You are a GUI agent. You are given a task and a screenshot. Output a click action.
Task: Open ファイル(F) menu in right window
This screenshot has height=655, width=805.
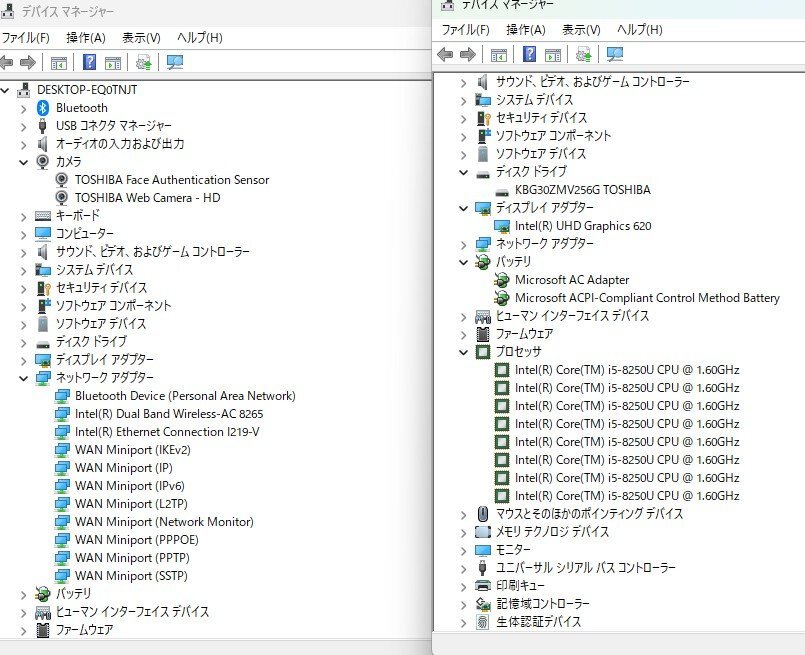466,29
